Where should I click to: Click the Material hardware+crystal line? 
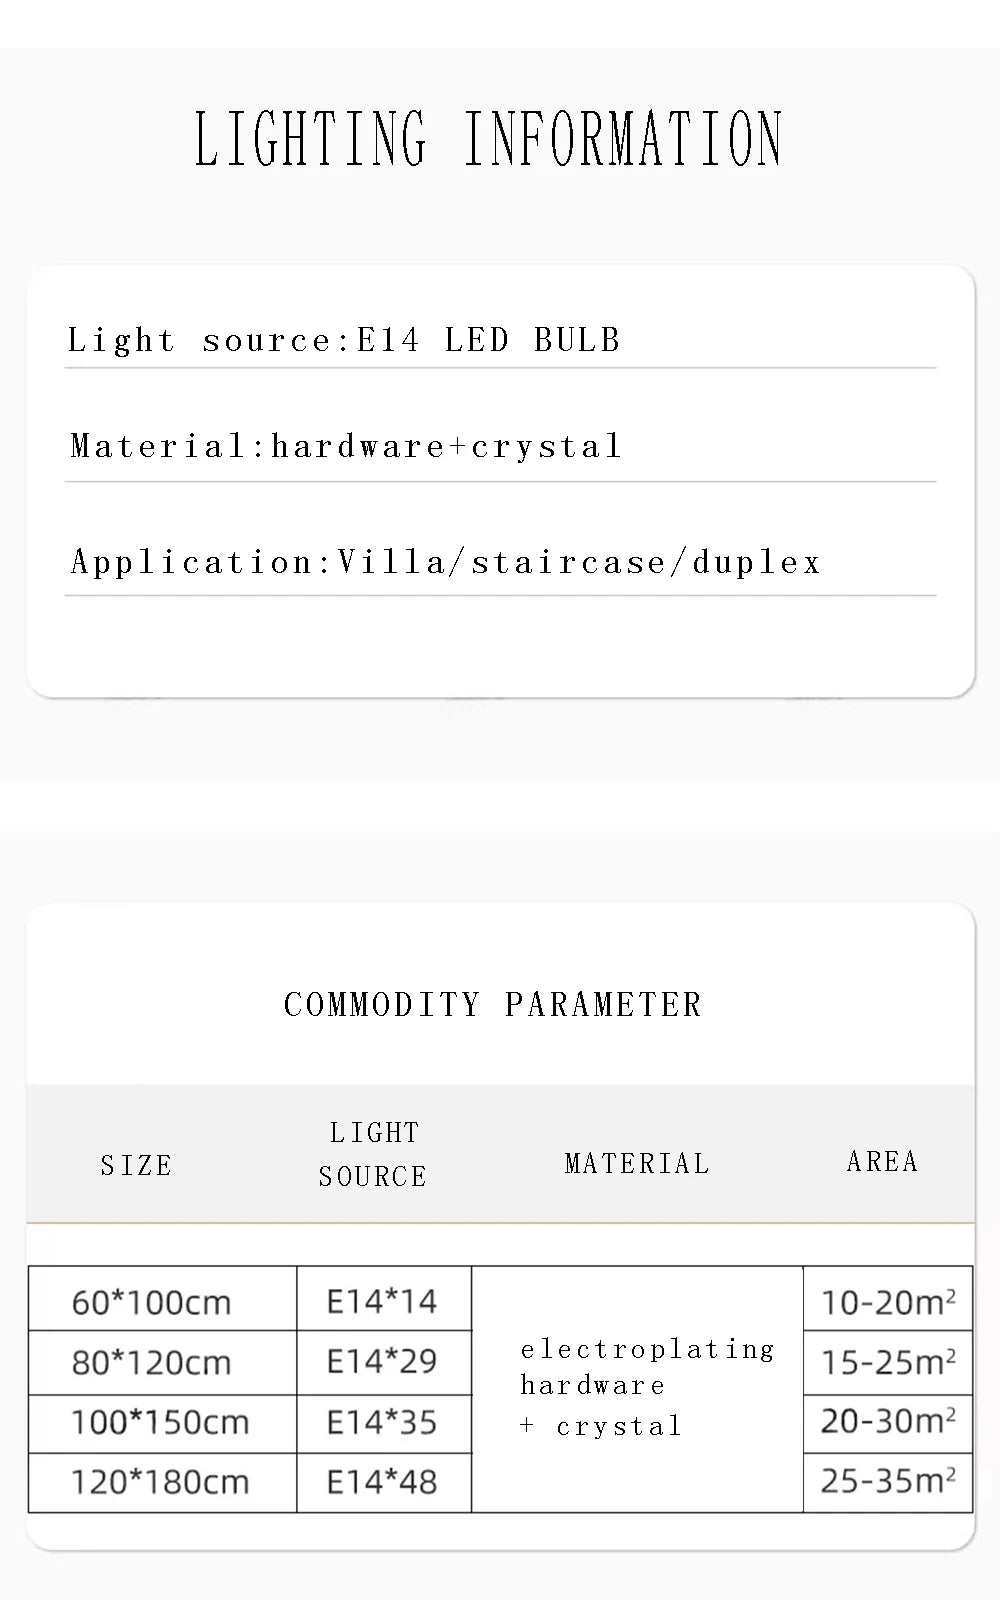pos(346,446)
